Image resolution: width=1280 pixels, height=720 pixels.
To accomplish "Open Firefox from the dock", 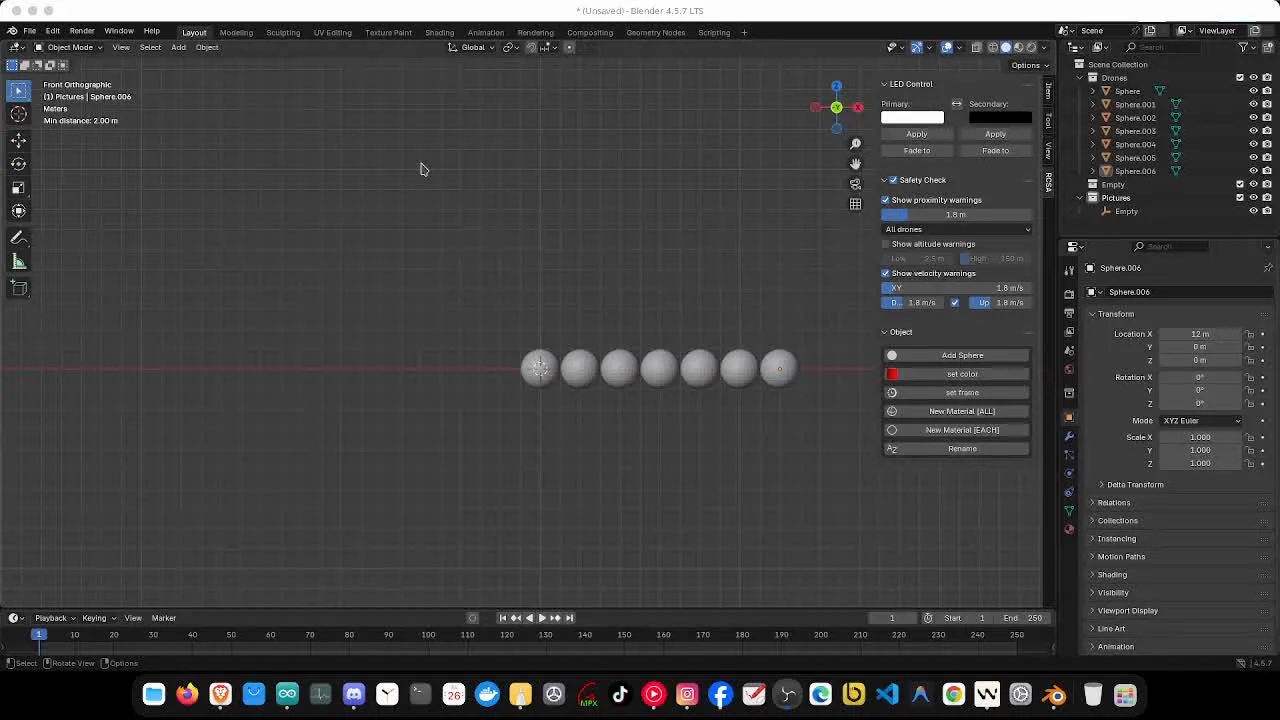I will 187,694.
